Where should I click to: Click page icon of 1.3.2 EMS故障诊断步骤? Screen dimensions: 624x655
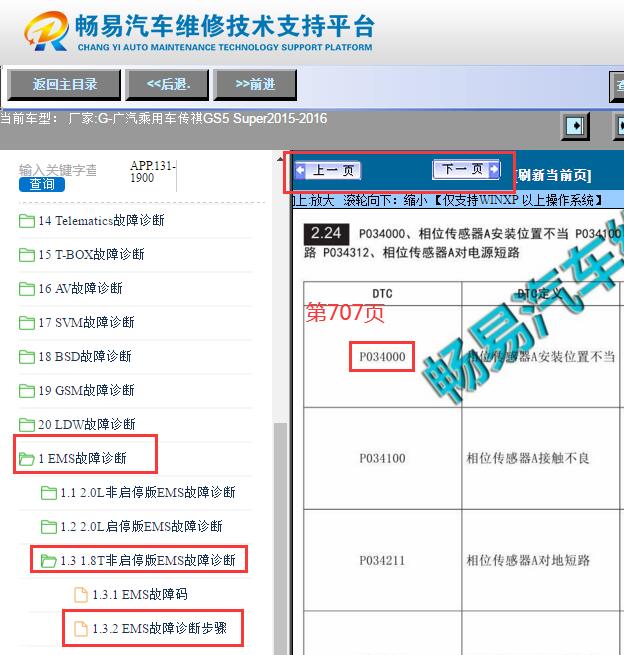pyautogui.click(x=81, y=629)
